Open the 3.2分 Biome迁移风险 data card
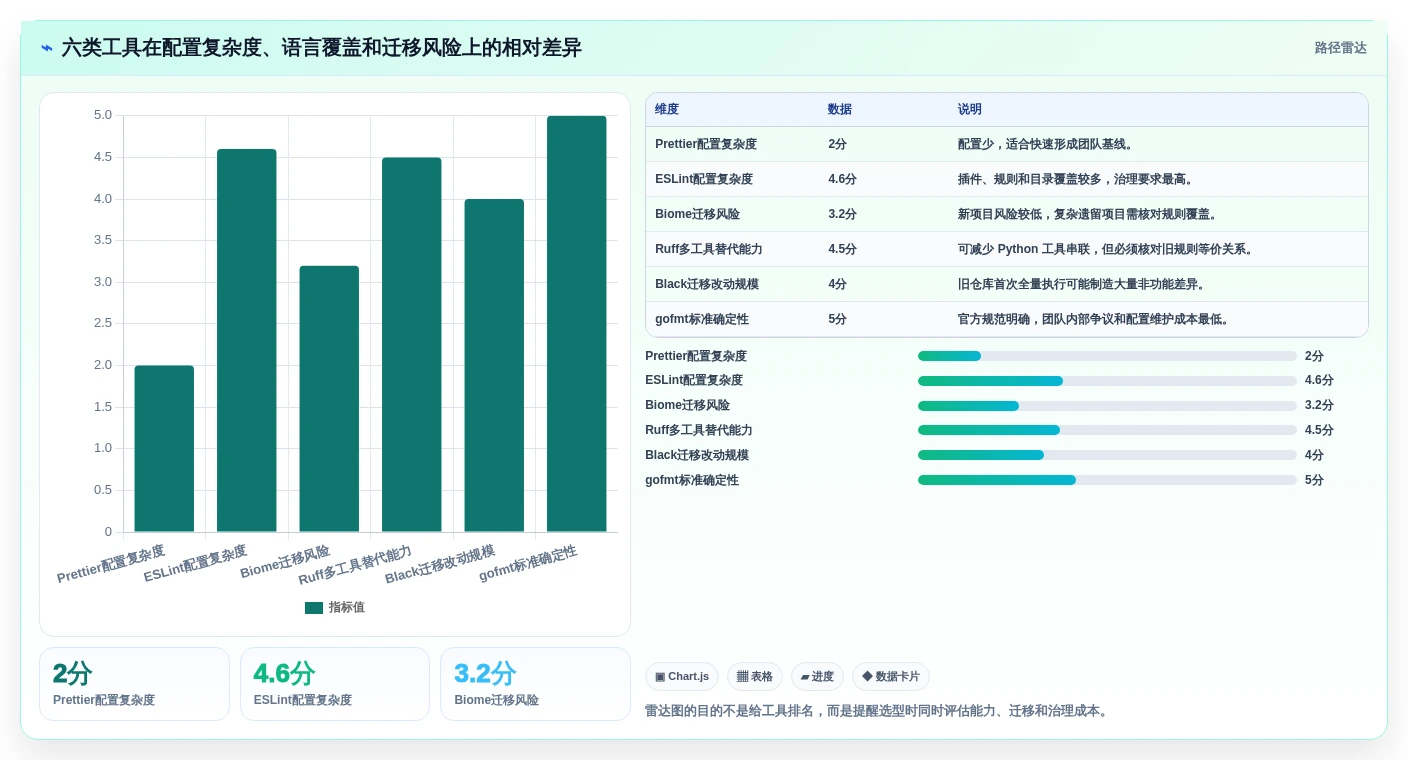This screenshot has height=760, width=1408. click(x=535, y=684)
